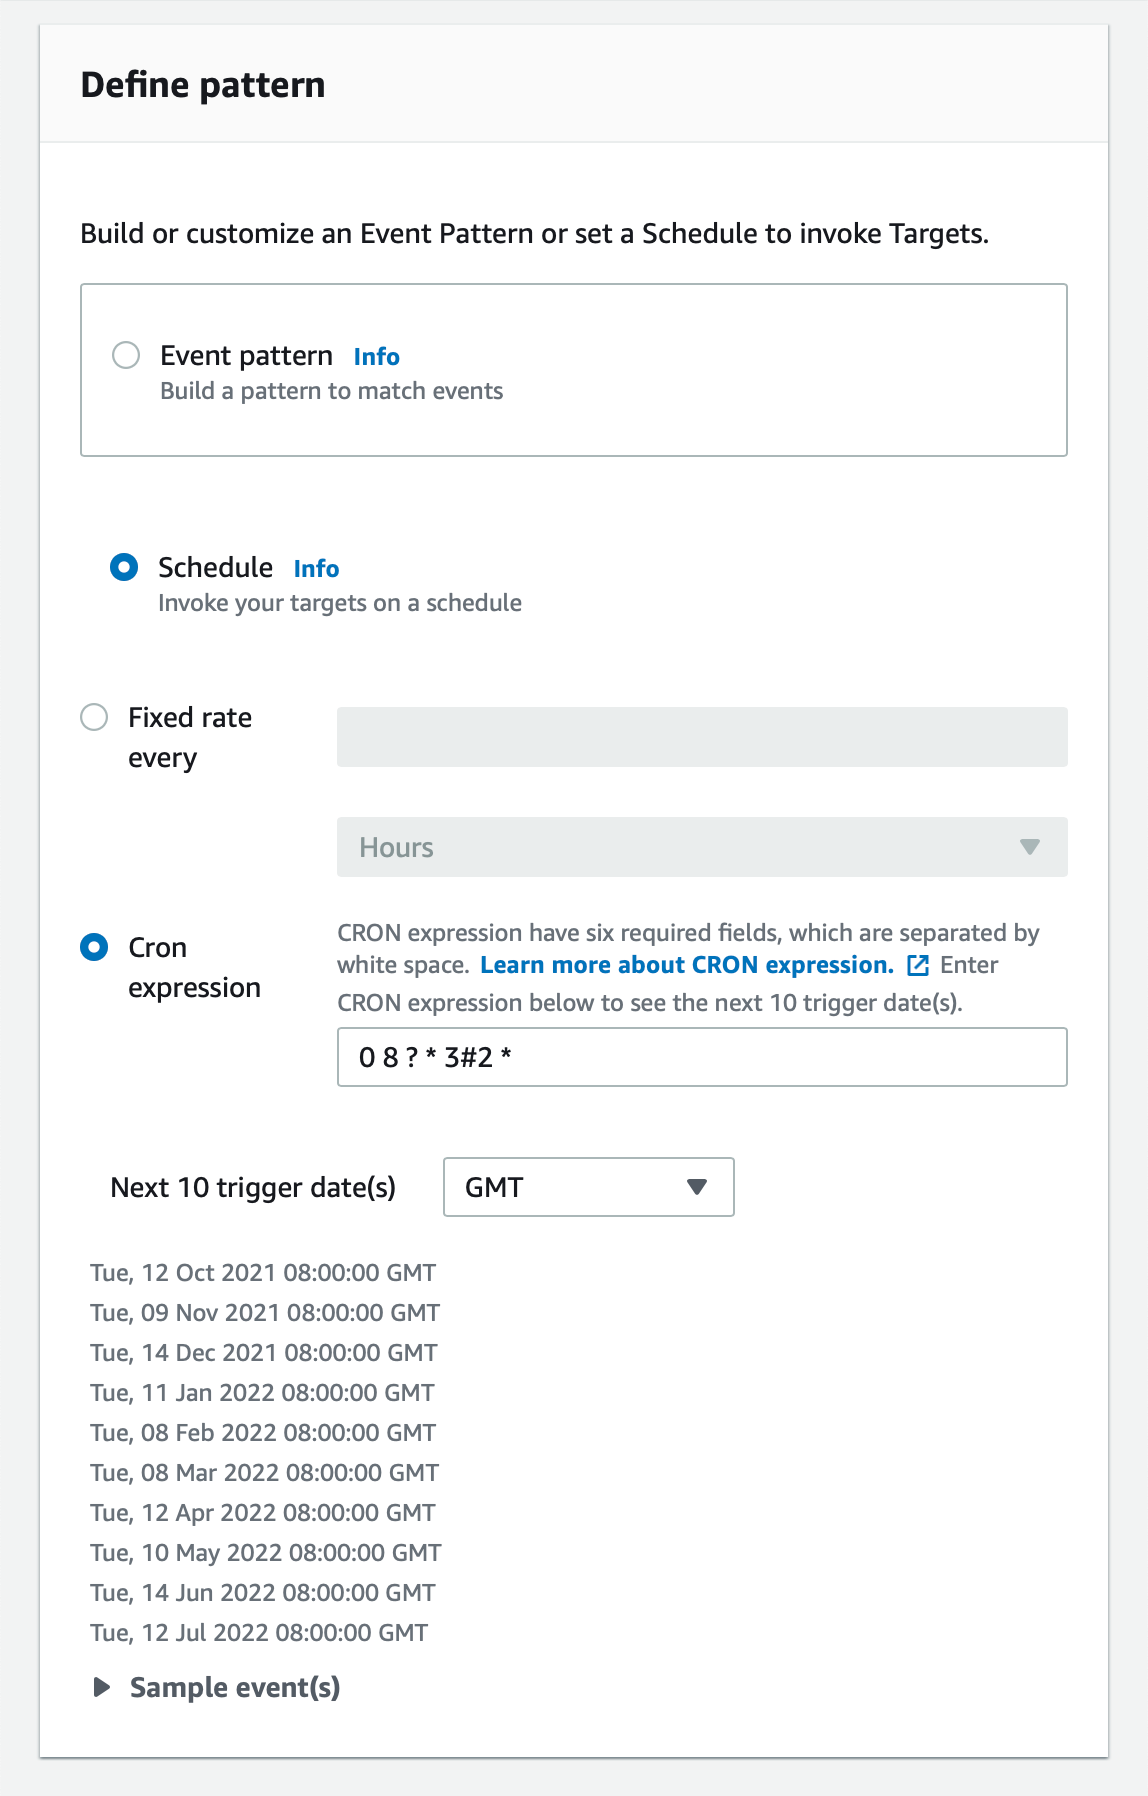1148x1796 pixels.
Task: Click the Hours dropdown arrow icon
Action: tap(1030, 847)
